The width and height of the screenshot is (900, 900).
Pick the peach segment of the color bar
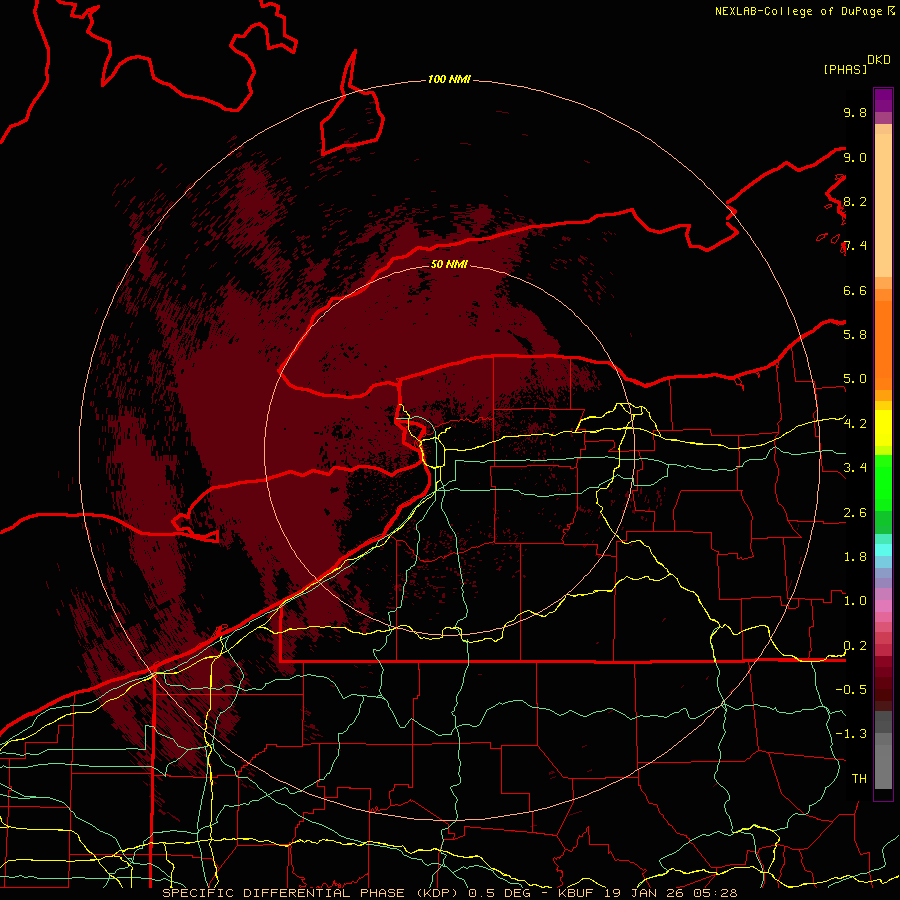click(883, 201)
